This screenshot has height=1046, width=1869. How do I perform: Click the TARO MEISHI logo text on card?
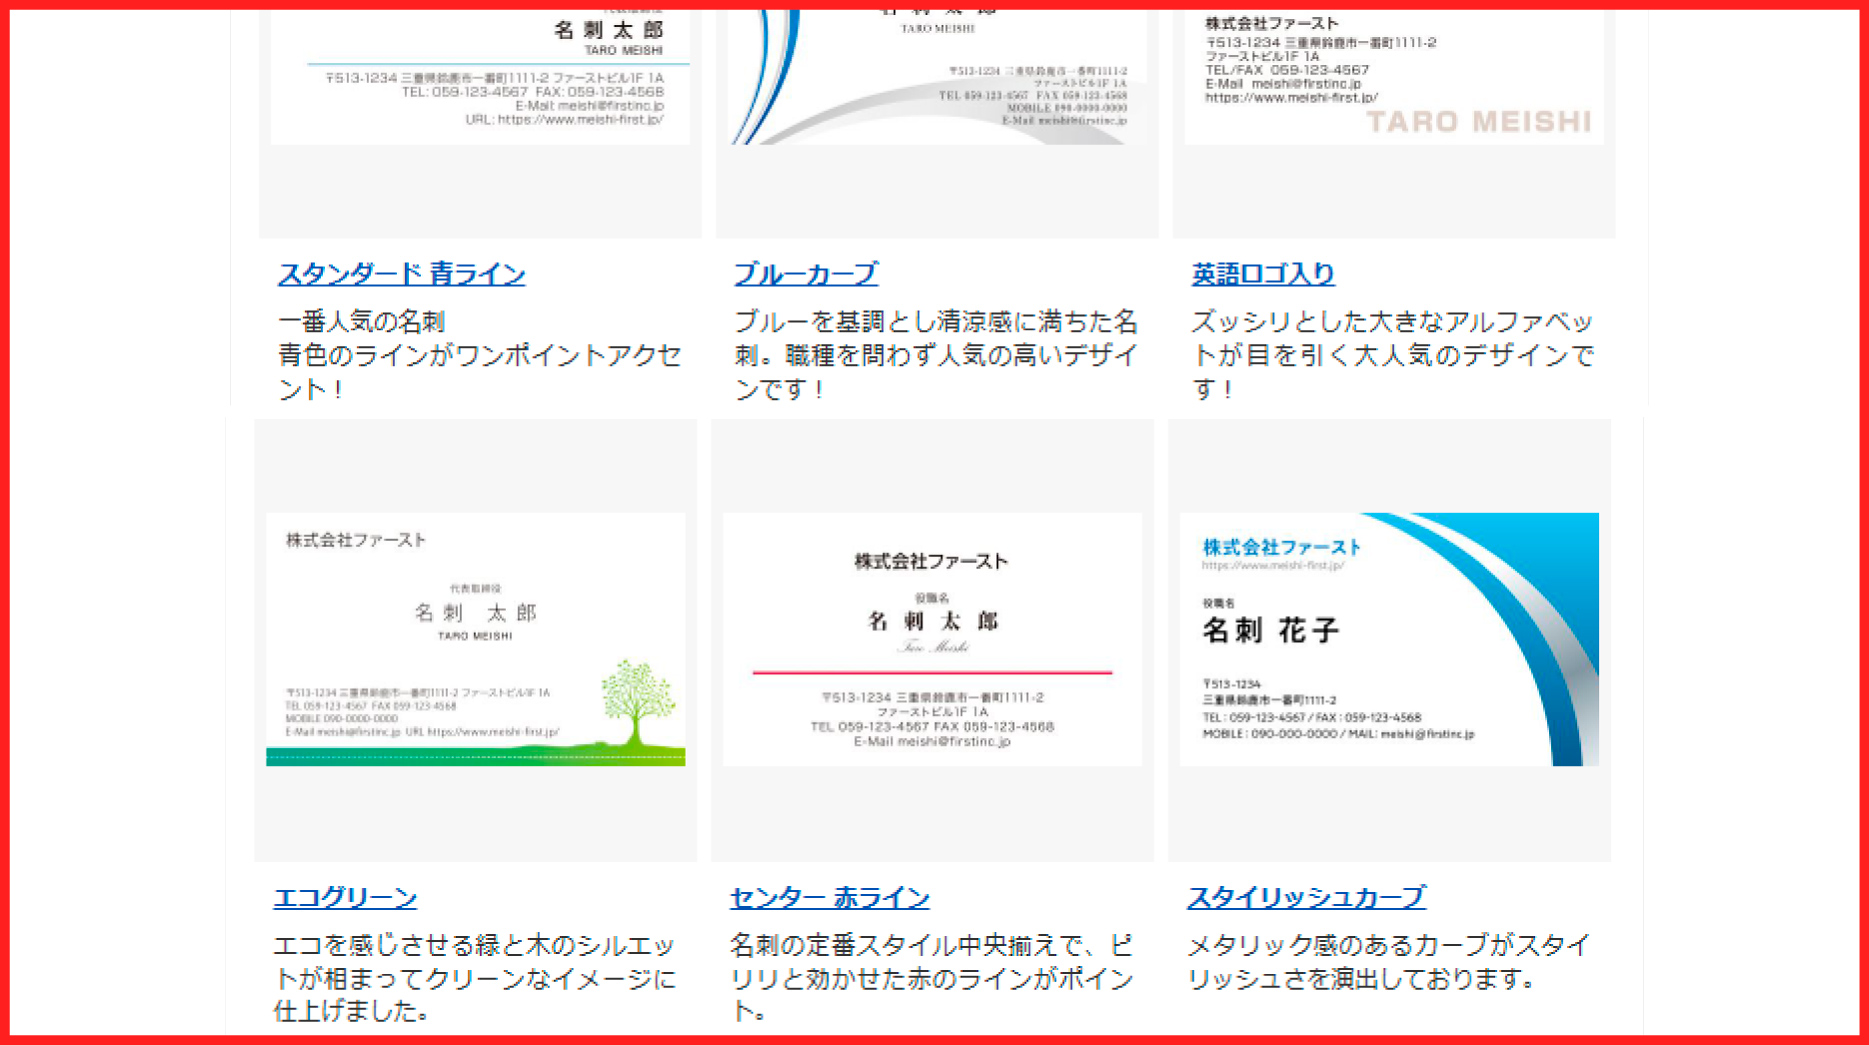pos(1478,122)
